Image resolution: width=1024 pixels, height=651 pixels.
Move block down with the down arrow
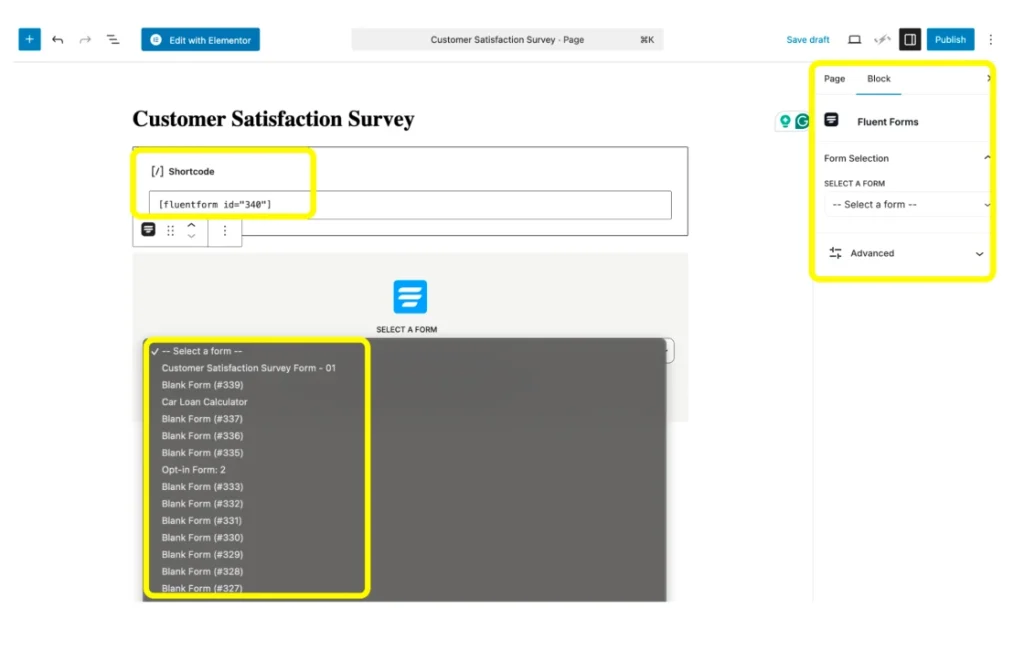(191, 236)
